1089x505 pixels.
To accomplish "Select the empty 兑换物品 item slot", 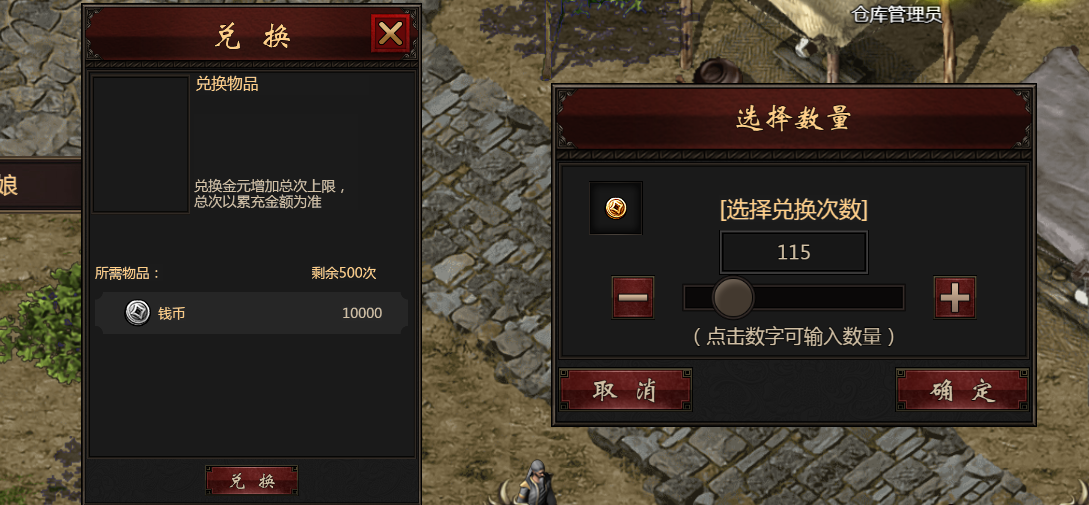I will 141,144.
